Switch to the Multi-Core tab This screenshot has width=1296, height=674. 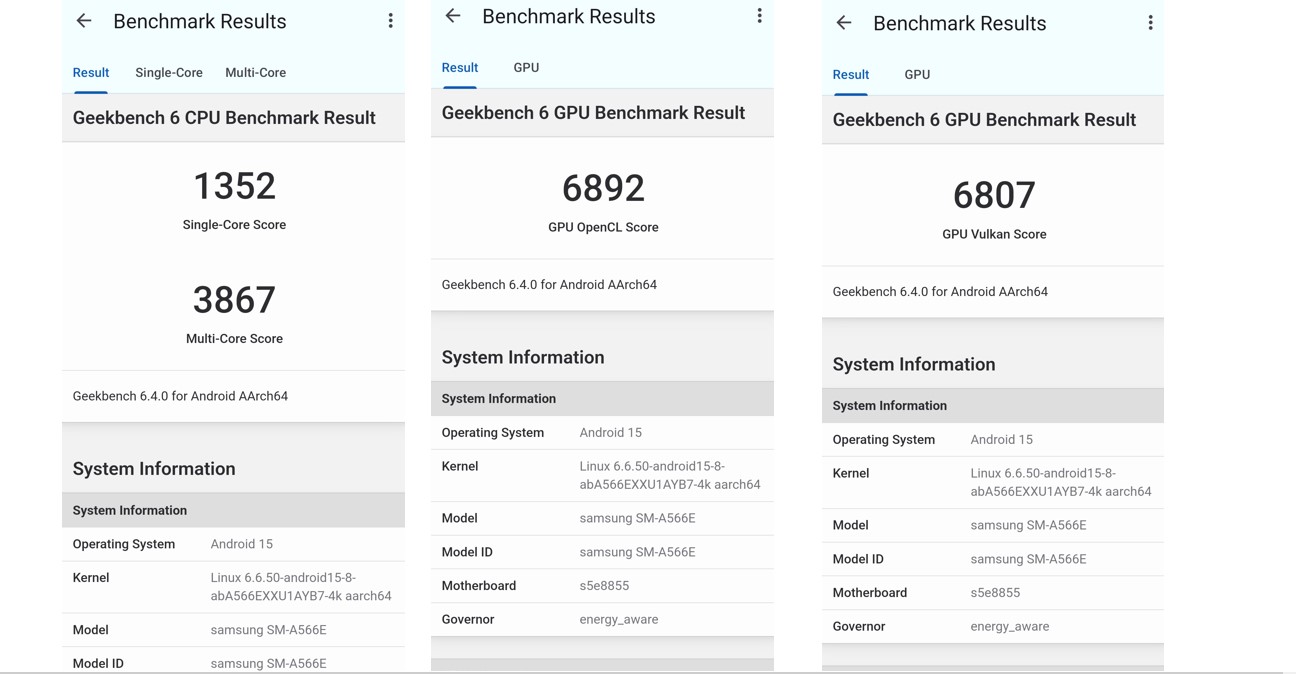[x=255, y=73]
